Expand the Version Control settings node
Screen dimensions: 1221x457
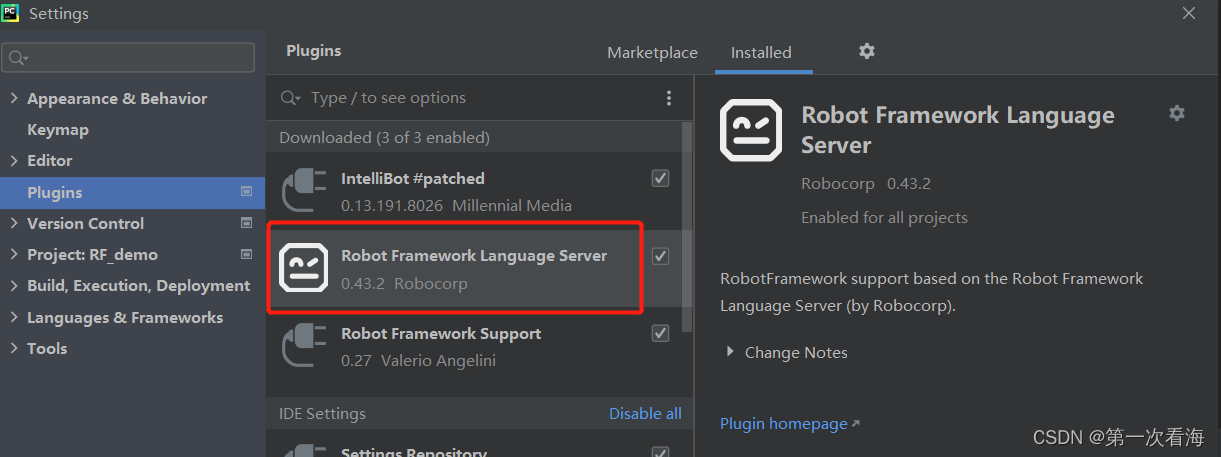click(14, 223)
